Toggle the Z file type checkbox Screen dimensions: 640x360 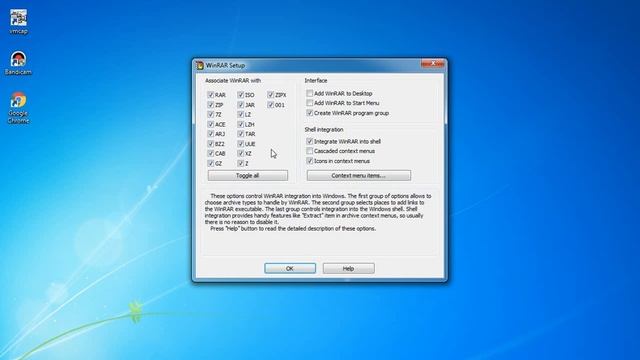point(240,163)
